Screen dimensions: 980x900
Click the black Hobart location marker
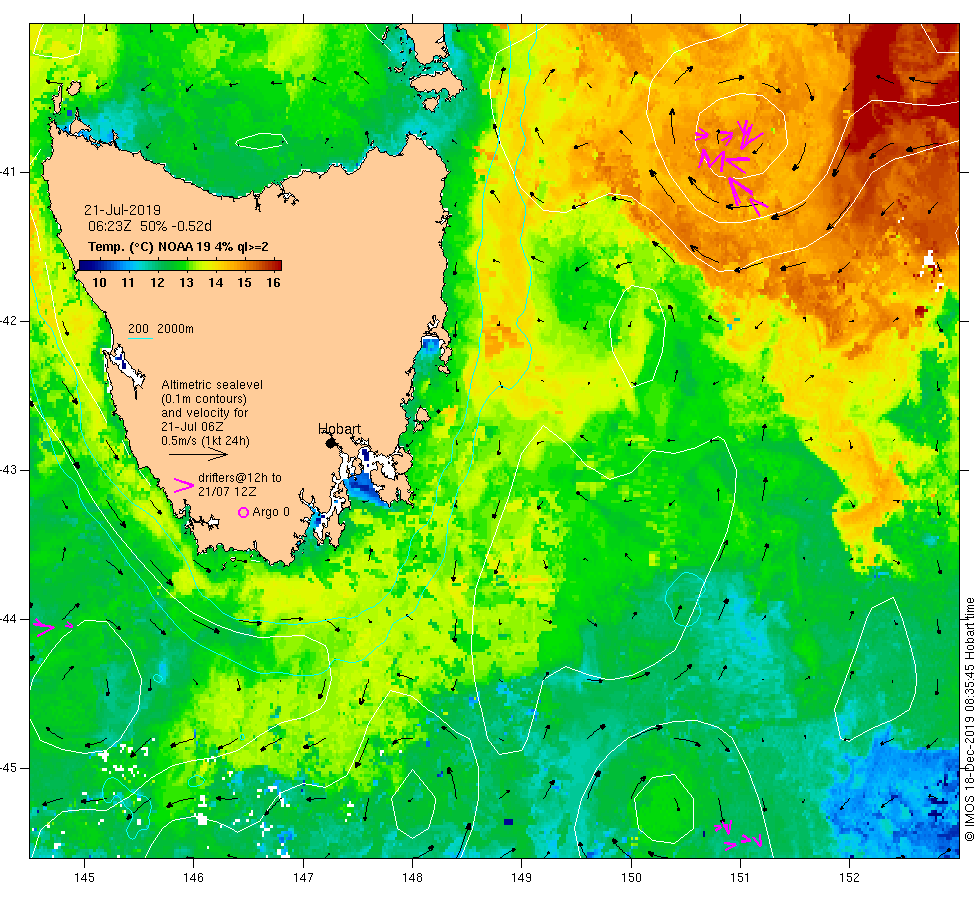(331, 443)
